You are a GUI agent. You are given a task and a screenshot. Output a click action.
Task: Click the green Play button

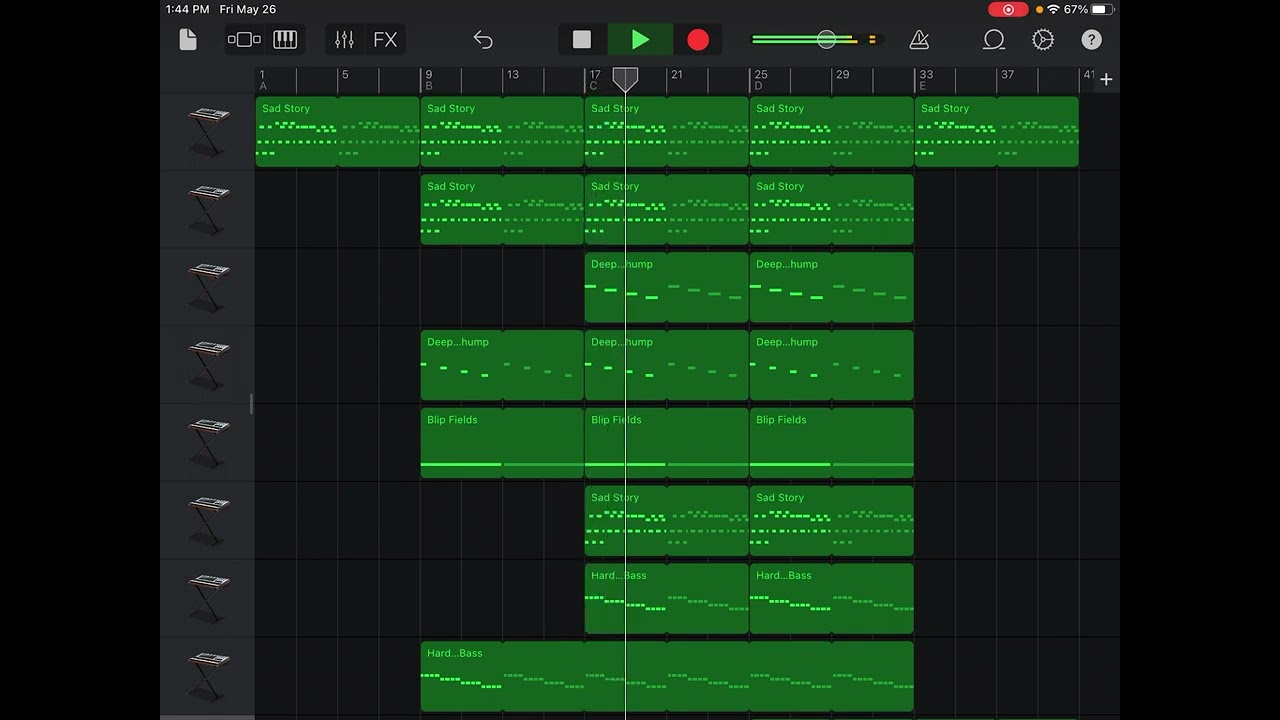640,40
